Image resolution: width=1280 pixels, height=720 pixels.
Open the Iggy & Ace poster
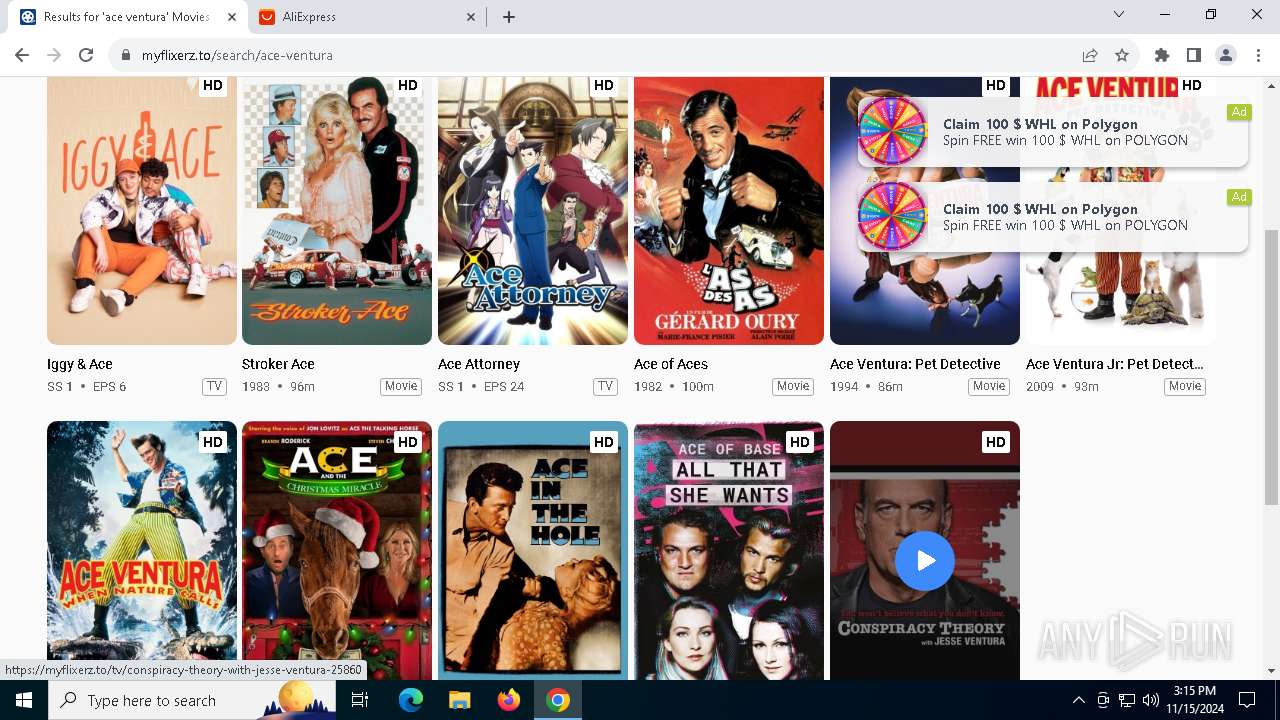click(142, 211)
